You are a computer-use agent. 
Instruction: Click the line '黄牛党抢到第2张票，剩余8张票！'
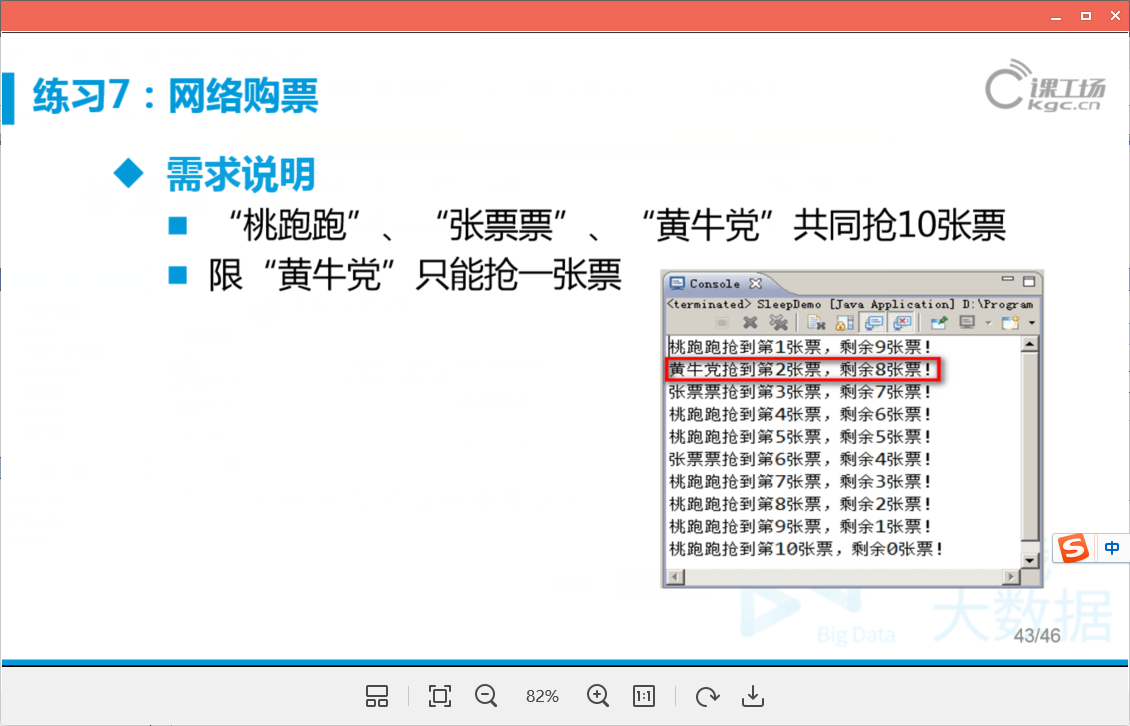[800, 369]
